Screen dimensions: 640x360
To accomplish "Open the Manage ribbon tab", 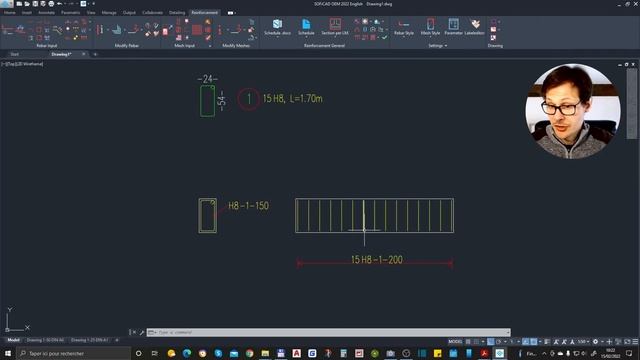I will 109,13.
